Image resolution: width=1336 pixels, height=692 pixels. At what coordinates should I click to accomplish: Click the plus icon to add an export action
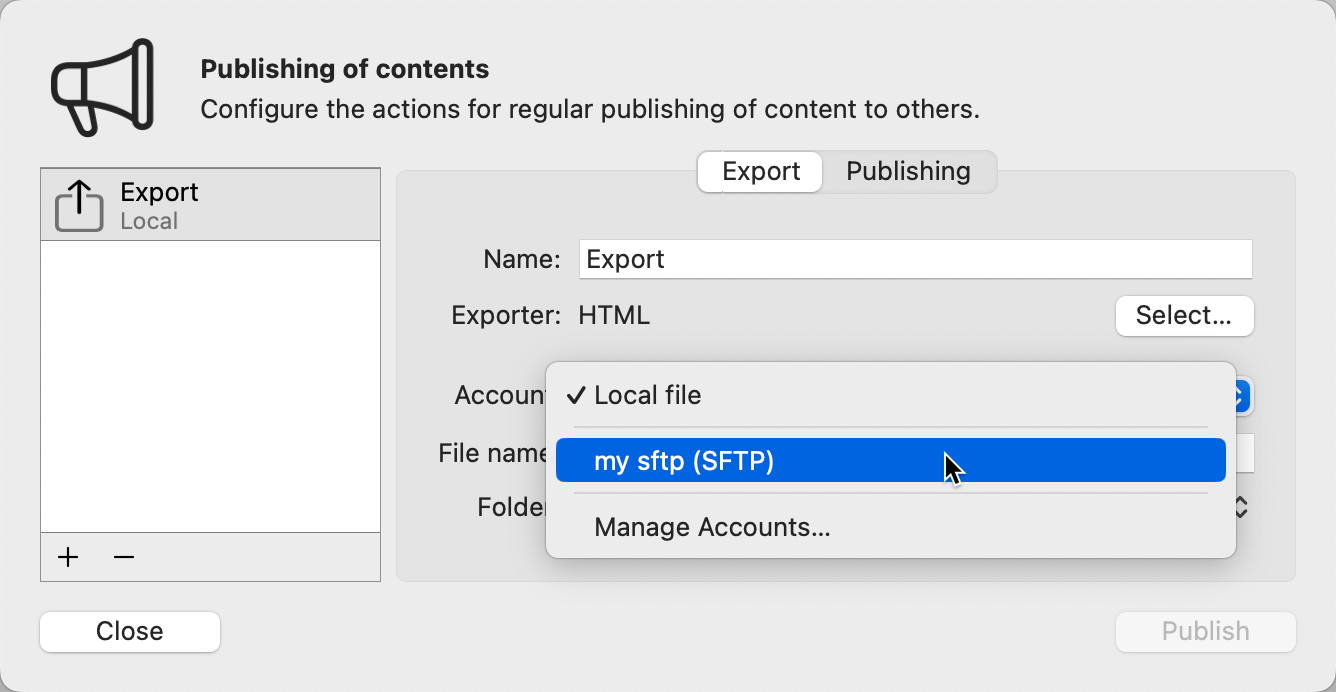coord(68,557)
